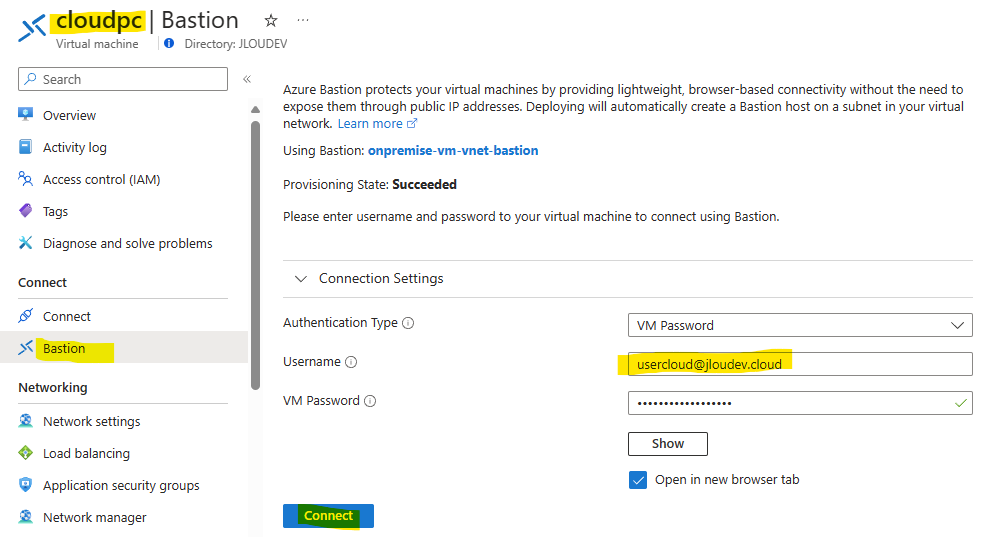The height and width of the screenshot is (537, 996).
Task: Click the blue Connect button
Action: click(x=328, y=515)
